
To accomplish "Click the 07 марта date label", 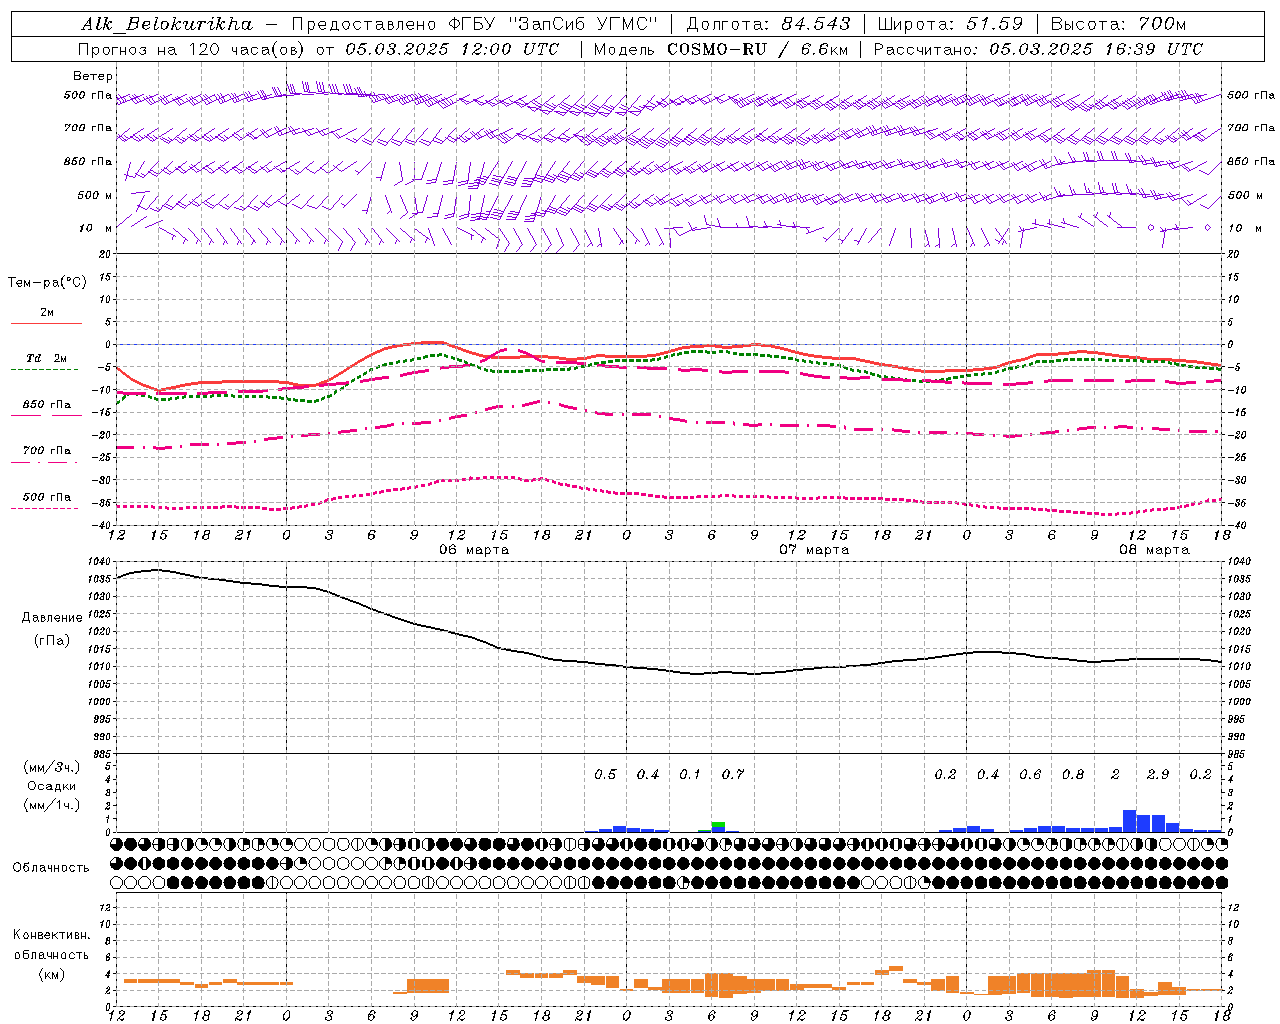I will [814, 550].
